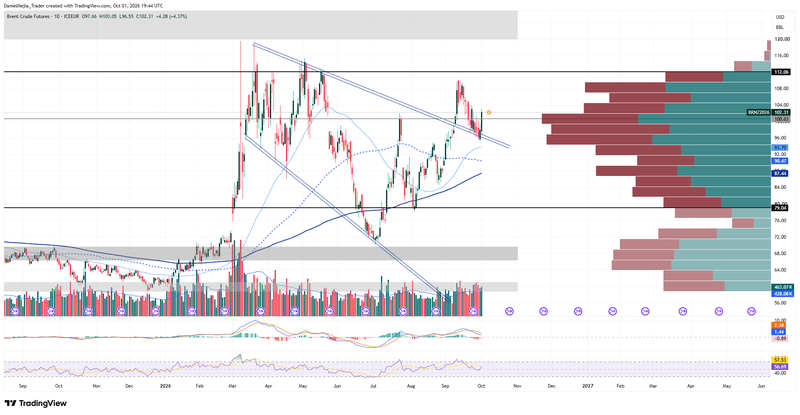Click the 2026 year label on time axis
This screenshot has height=415, width=800.
[x=165, y=386]
